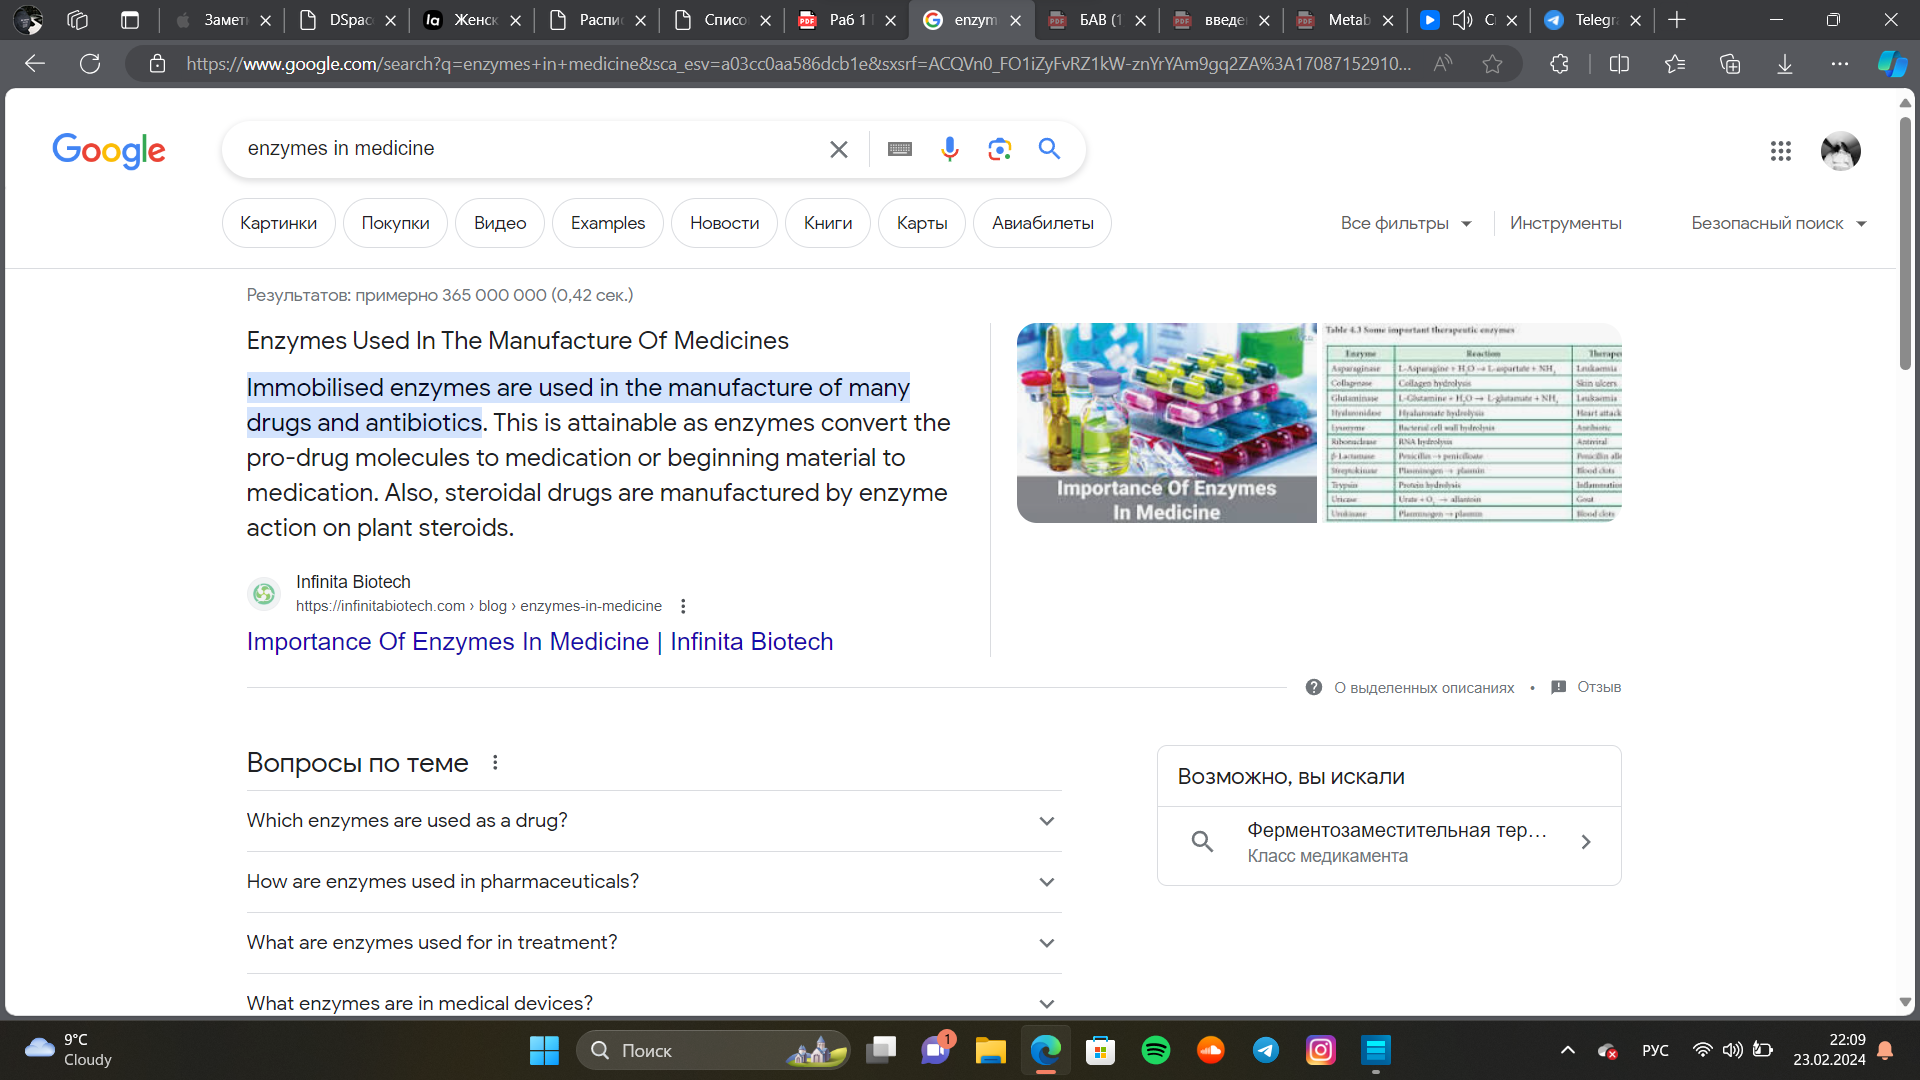Toggle split screen in Edge

(x=1620, y=64)
